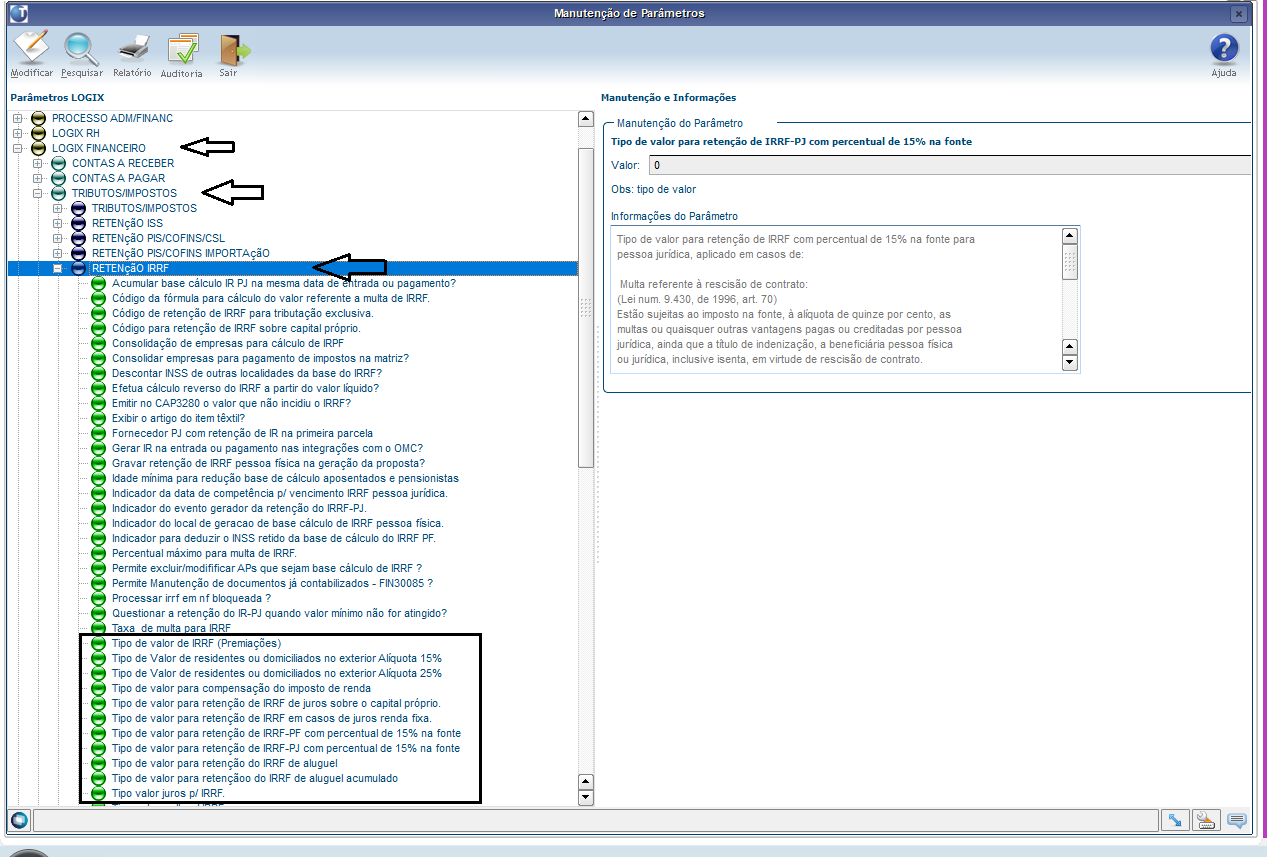The height and width of the screenshot is (857, 1267).
Task: Click the scrollbar thumb in Informações text area
Action: 1069,263
